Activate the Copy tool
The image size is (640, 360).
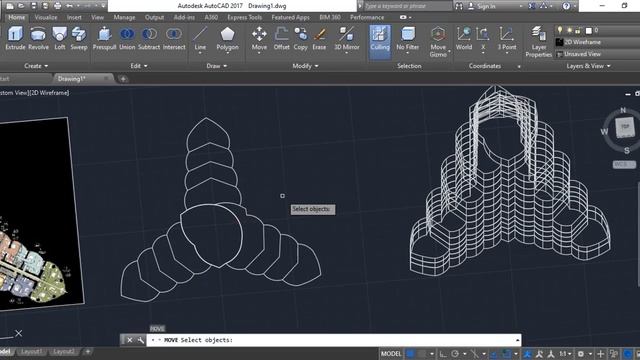click(300, 38)
